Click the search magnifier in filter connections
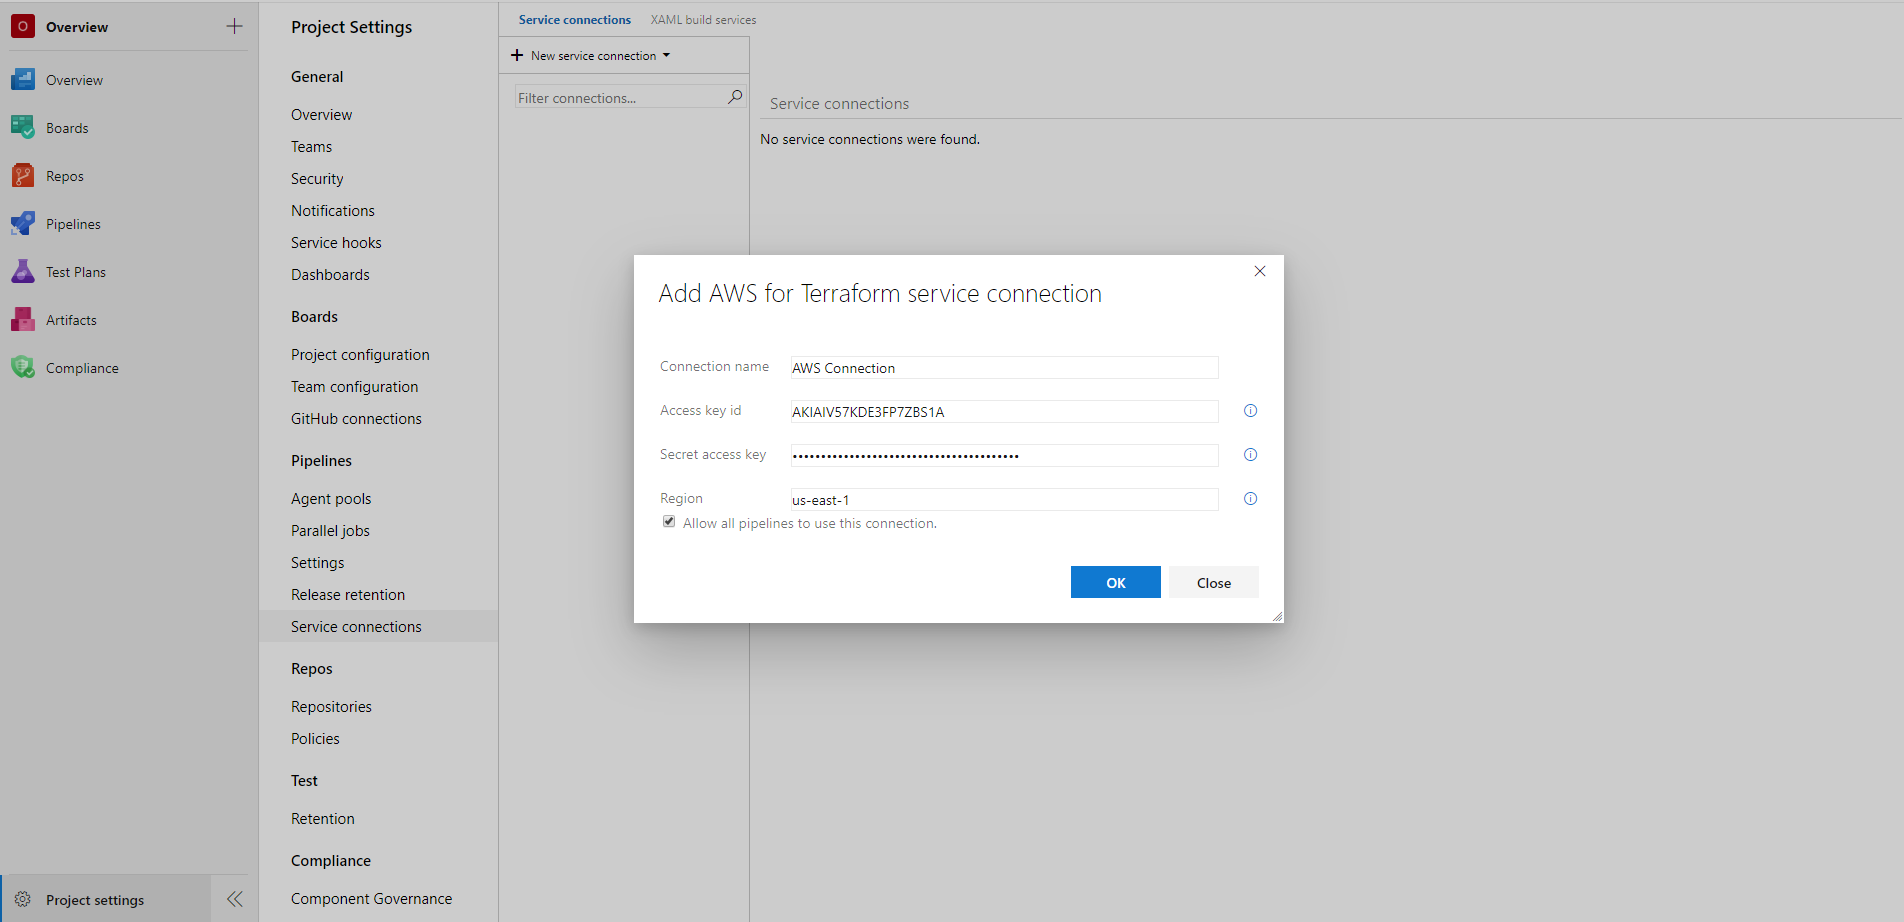The image size is (1904, 922). tap(734, 96)
